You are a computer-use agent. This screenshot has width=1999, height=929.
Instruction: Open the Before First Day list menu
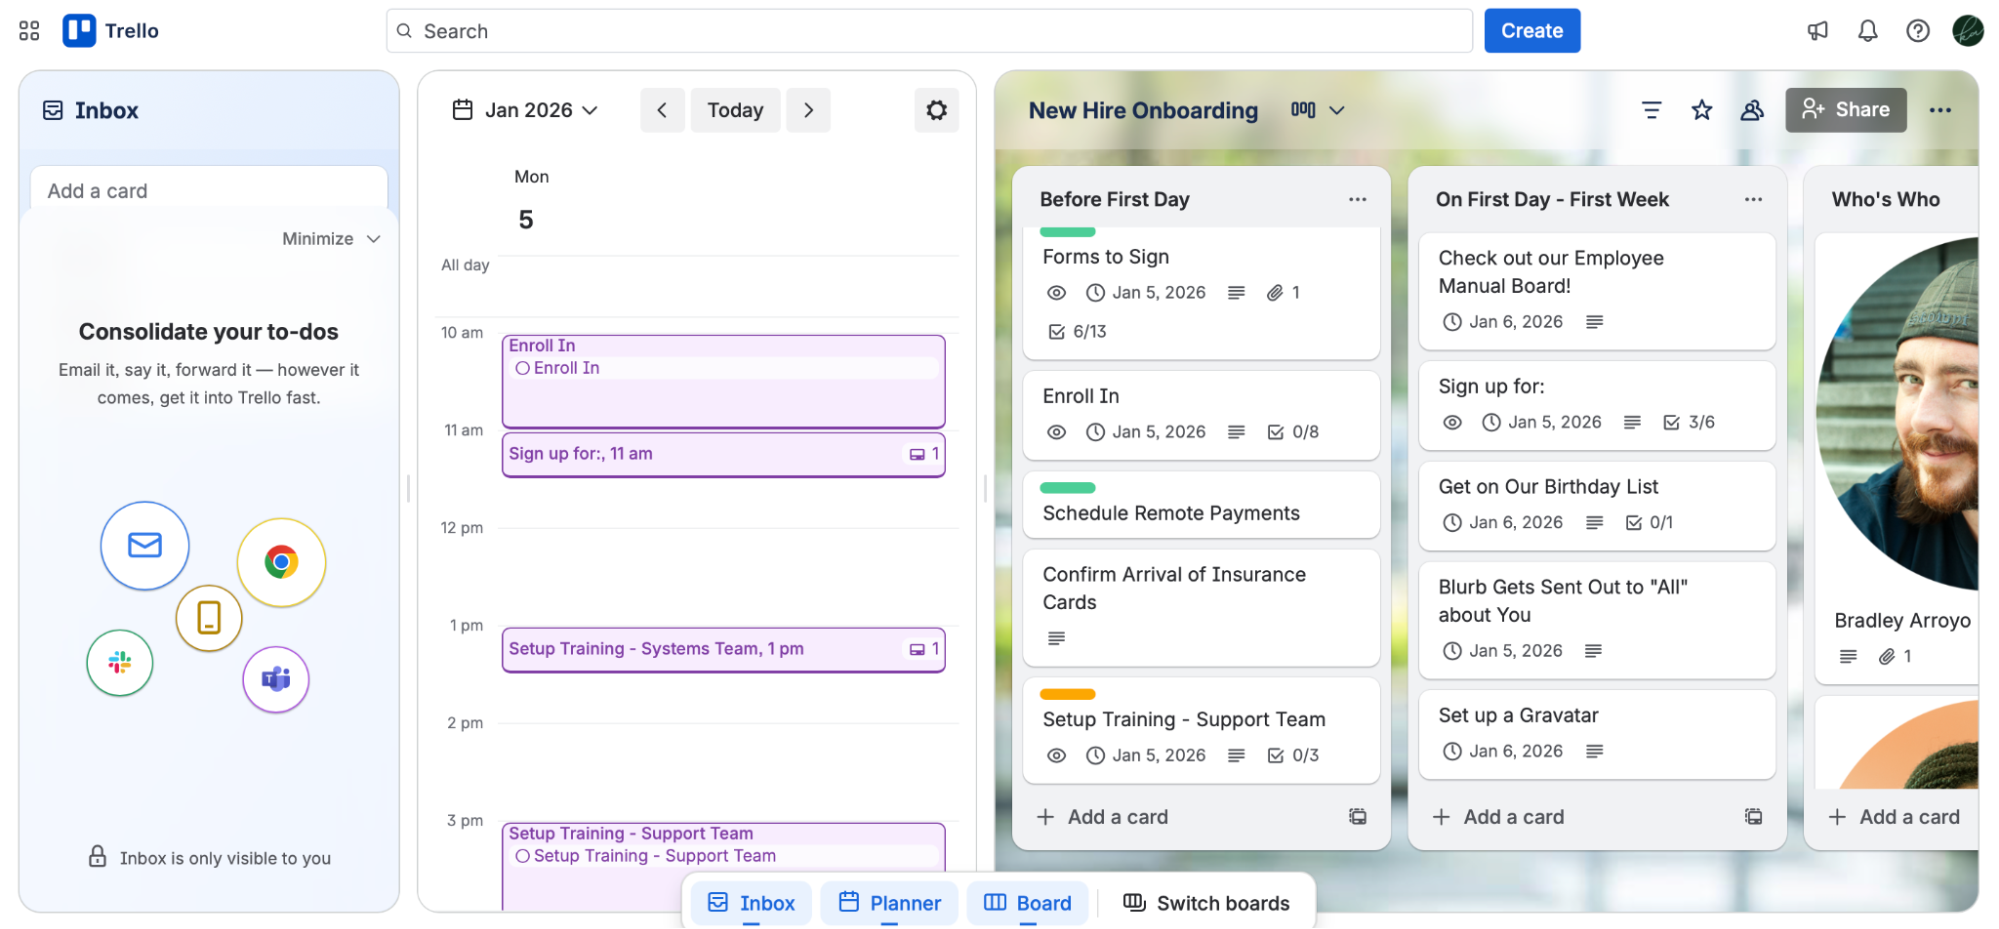[x=1357, y=198]
